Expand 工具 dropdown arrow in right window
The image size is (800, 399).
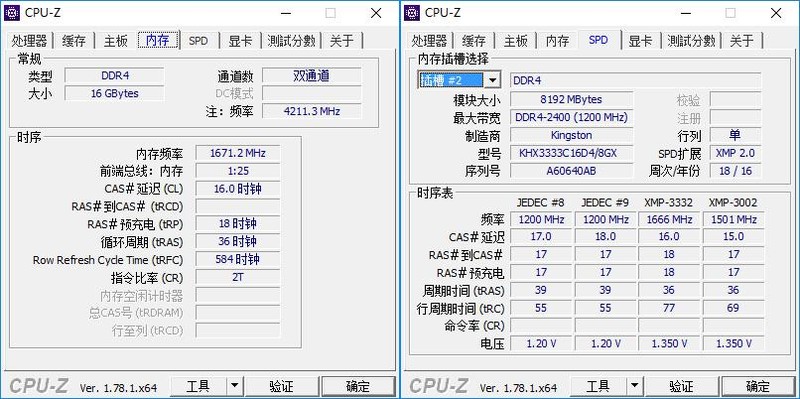click(x=634, y=387)
